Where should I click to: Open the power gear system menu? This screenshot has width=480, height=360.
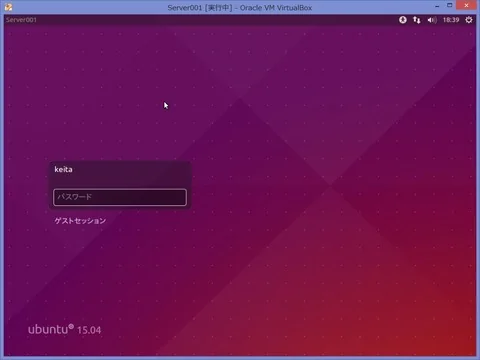pos(469,20)
